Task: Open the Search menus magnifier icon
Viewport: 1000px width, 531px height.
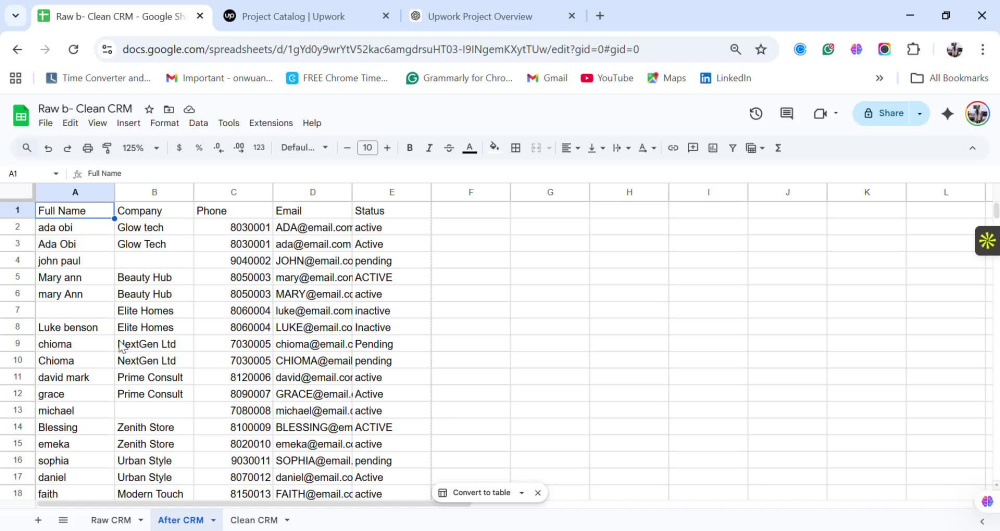Action: point(27,148)
